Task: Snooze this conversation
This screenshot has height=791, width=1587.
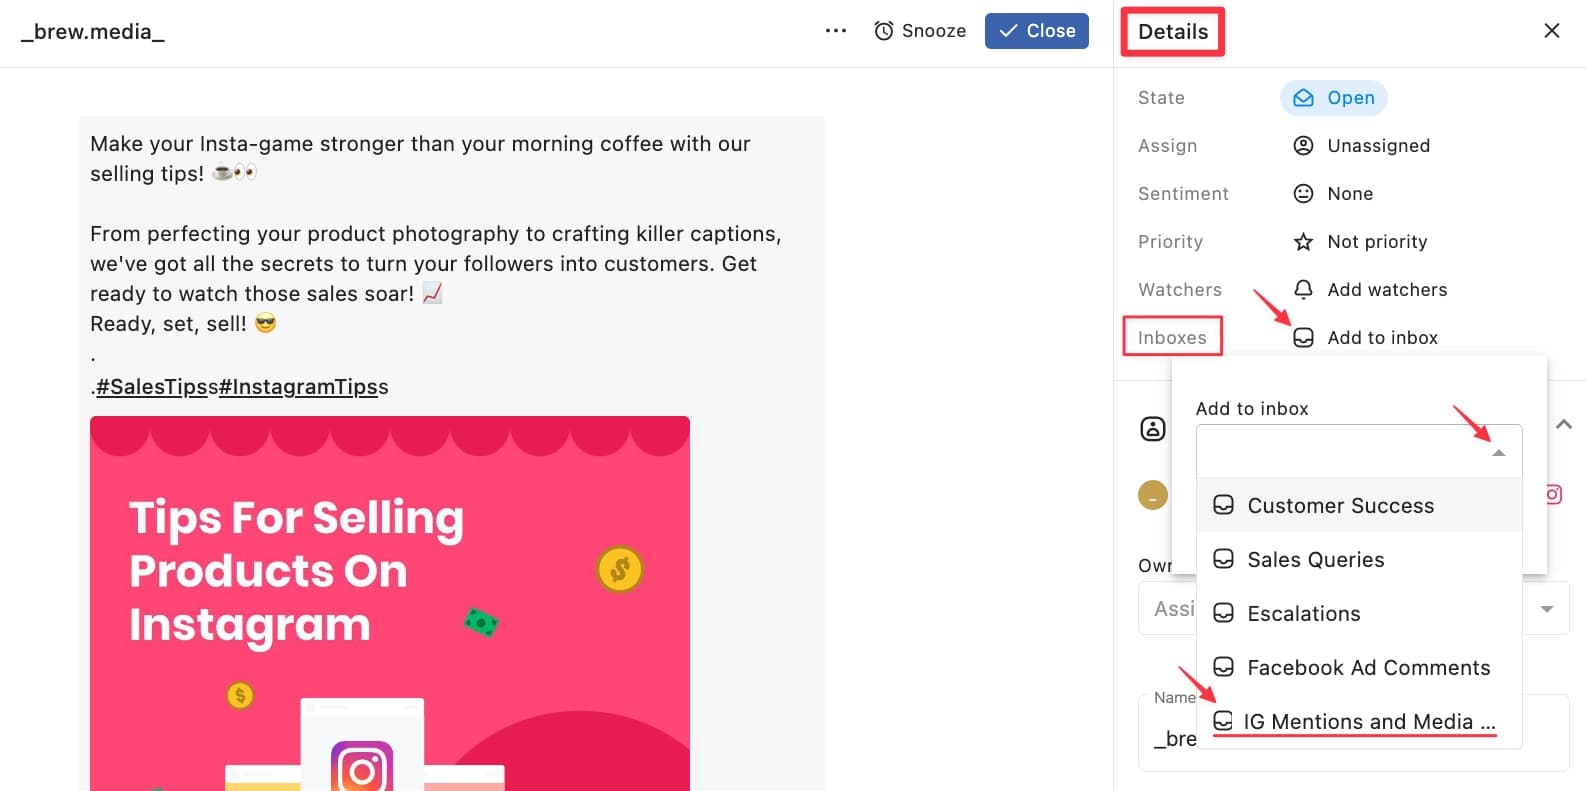Action: click(x=920, y=31)
